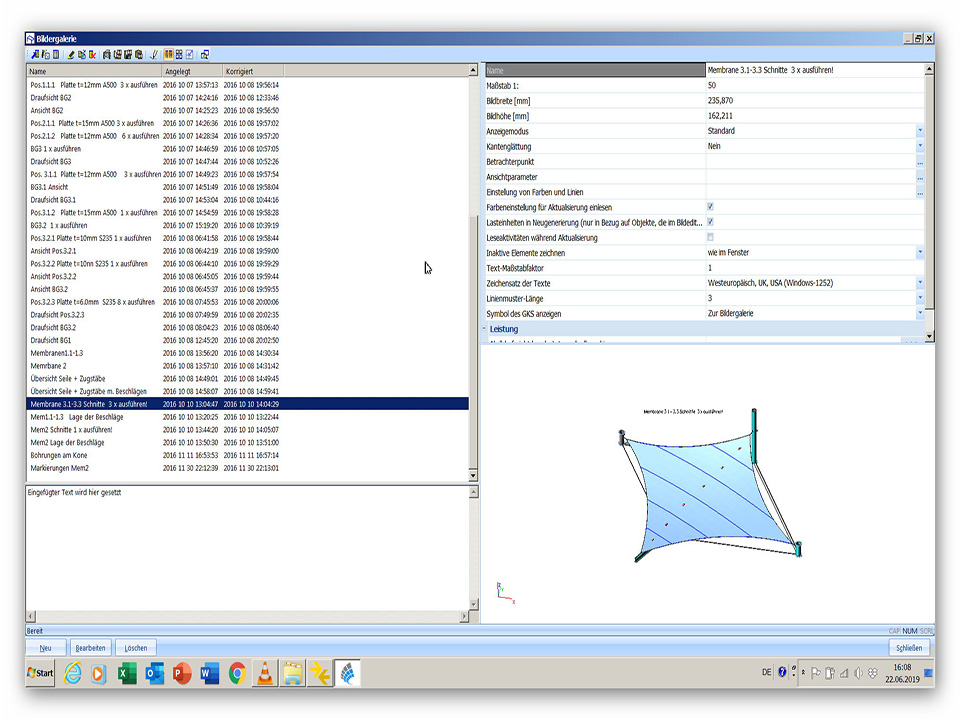This screenshot has height=720, width=960.
Task: Toggle Lasteinheiten in Neugenerierung checkbox
Action: coord(710,222)
